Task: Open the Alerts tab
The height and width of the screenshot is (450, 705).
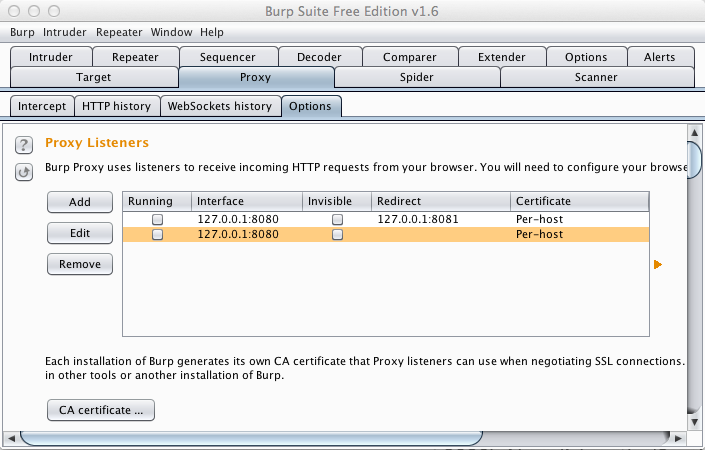Action: pos(660,57)
